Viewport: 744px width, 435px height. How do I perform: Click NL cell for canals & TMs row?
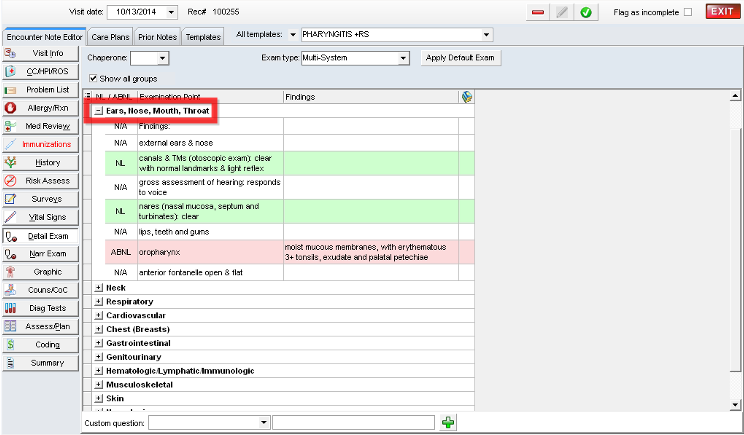(x=121, y=163)
